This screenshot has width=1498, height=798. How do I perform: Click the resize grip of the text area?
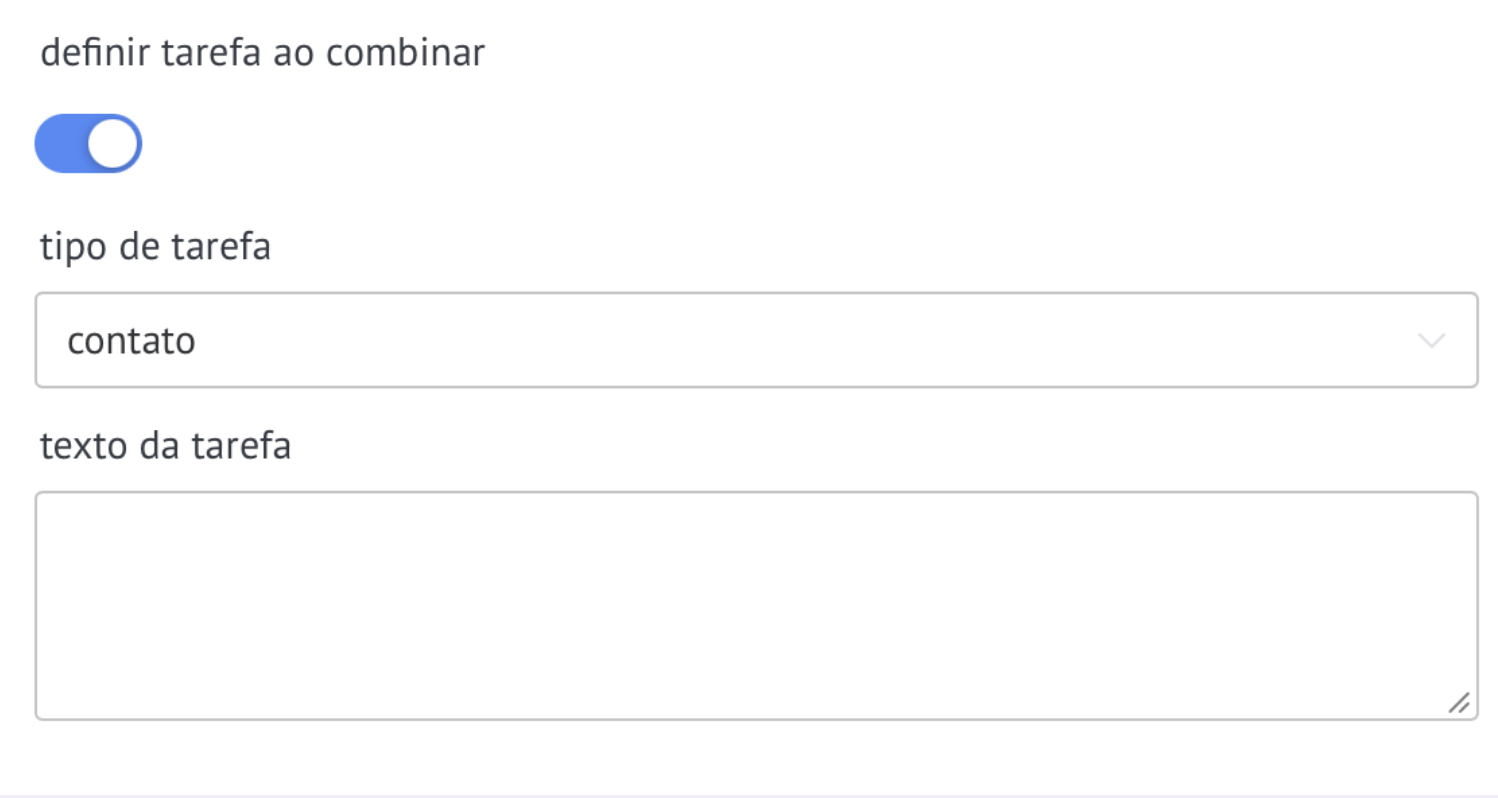pos(1459,703)
